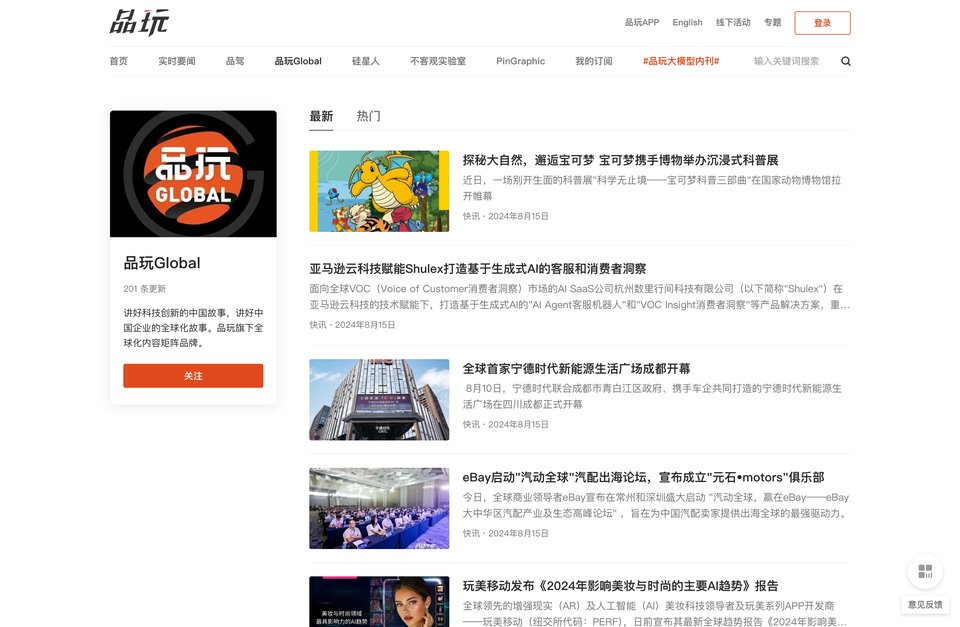The height and width of the screenshot is (627, 960).
Task: Click the 201 条更新 count text
Action: tap(144, 289)
